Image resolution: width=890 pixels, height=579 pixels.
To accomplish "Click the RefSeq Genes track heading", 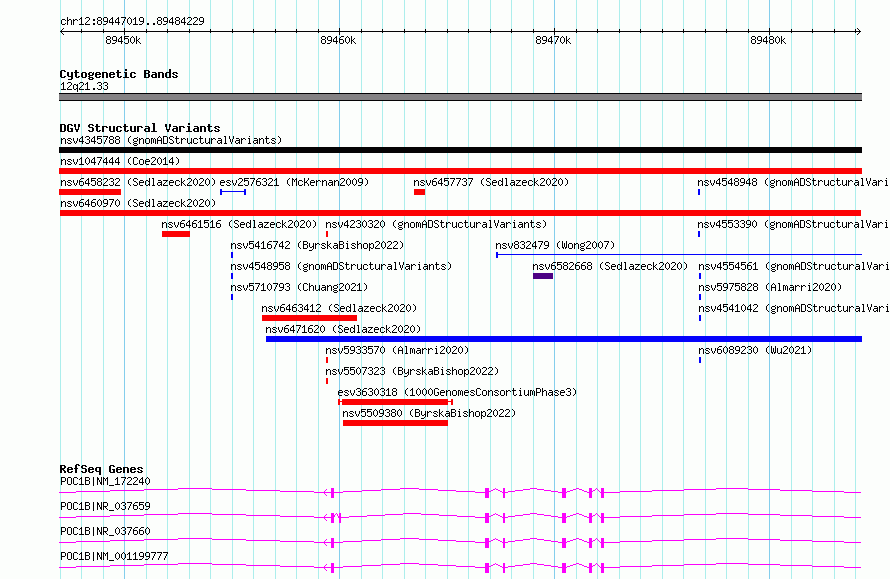I will coord(101,469).
